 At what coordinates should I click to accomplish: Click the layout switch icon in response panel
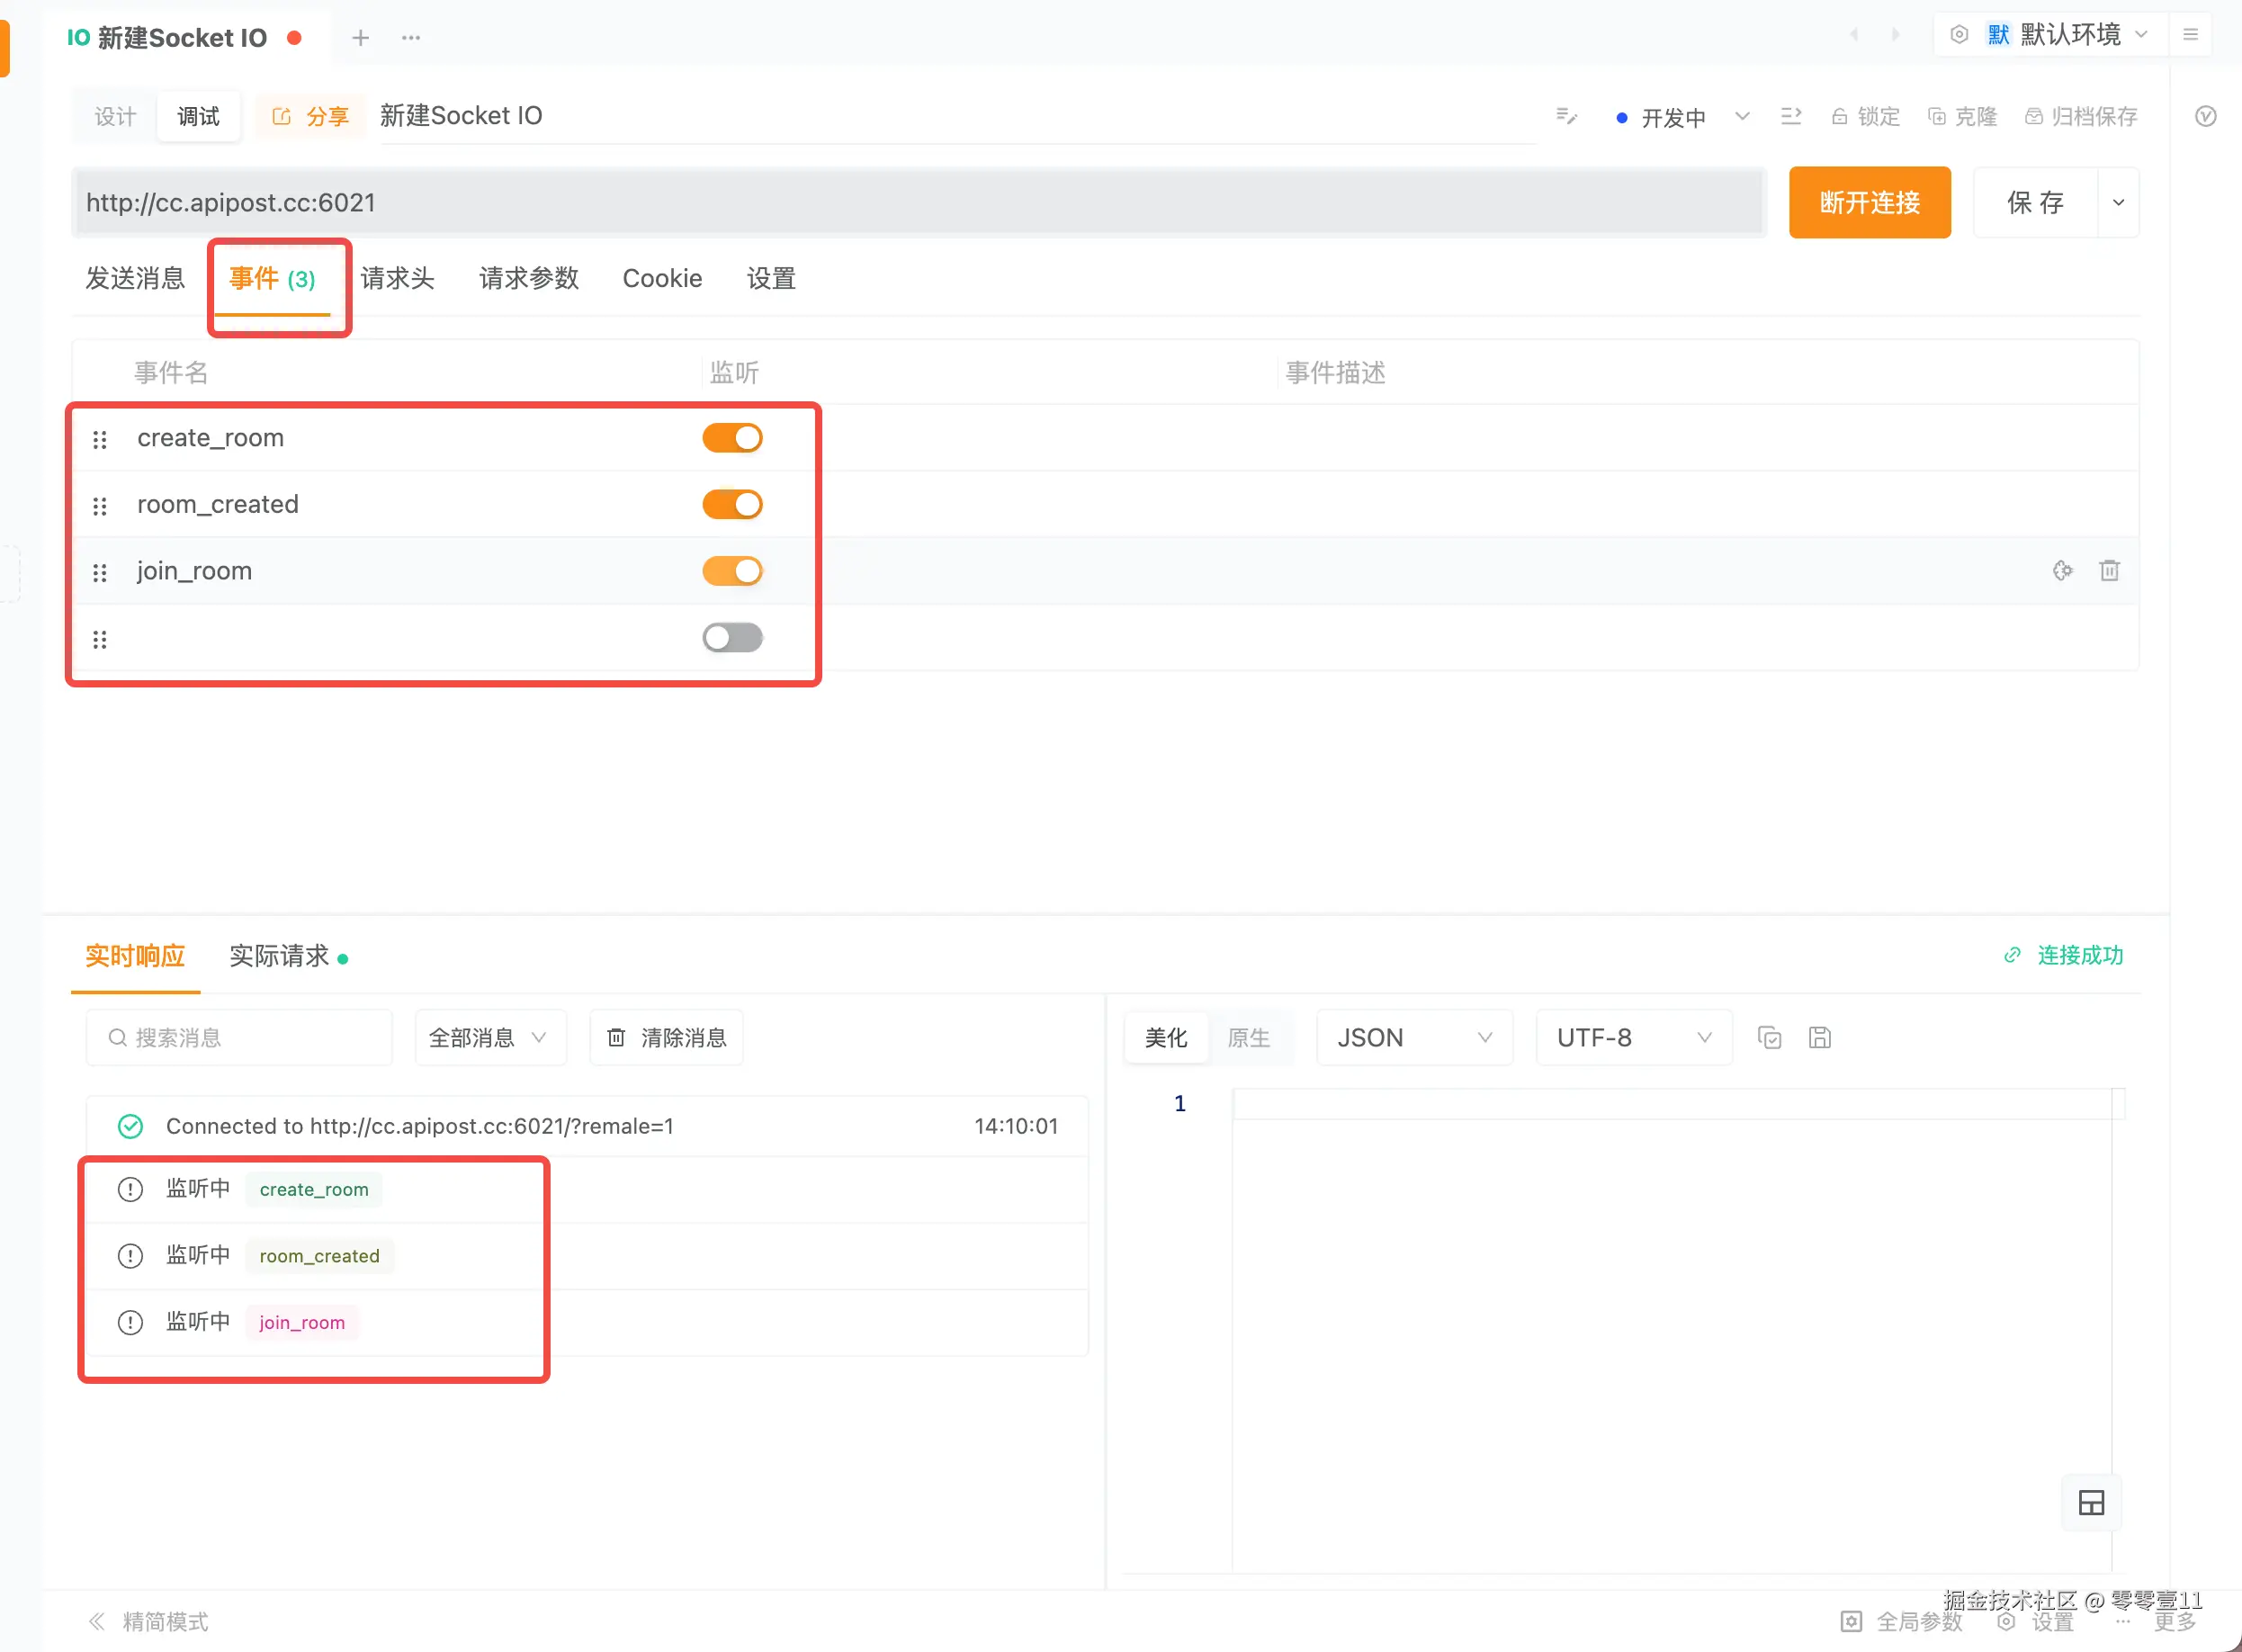coord(2091,1503)
